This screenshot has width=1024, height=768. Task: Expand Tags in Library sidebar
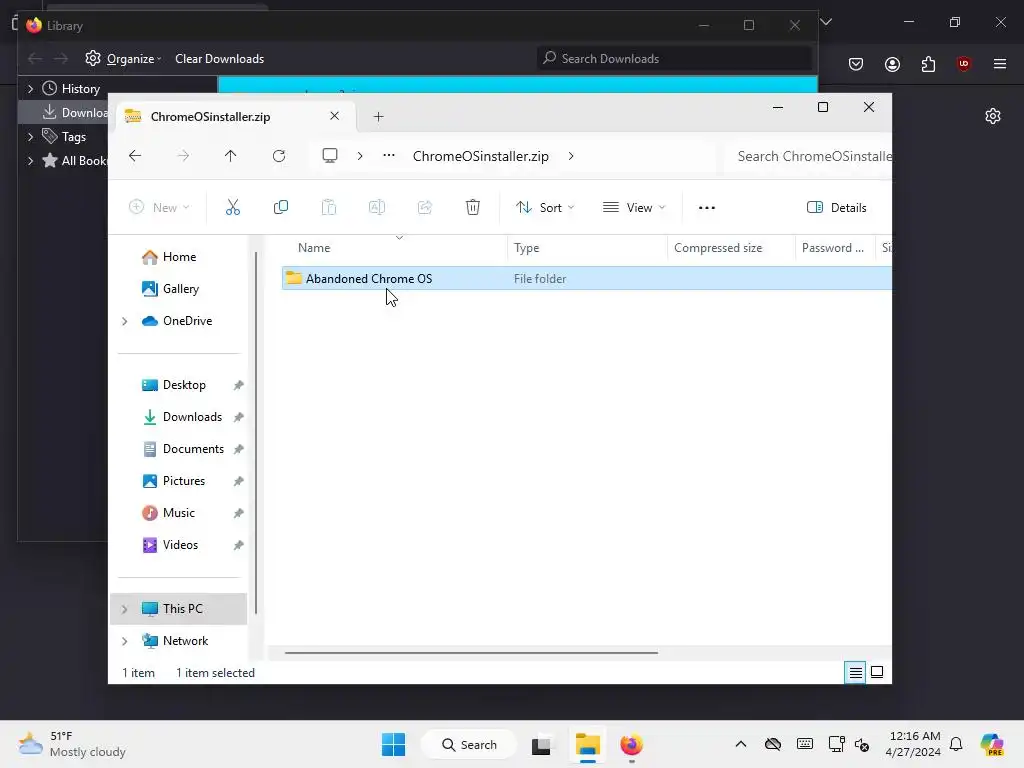tap(31, 136)
